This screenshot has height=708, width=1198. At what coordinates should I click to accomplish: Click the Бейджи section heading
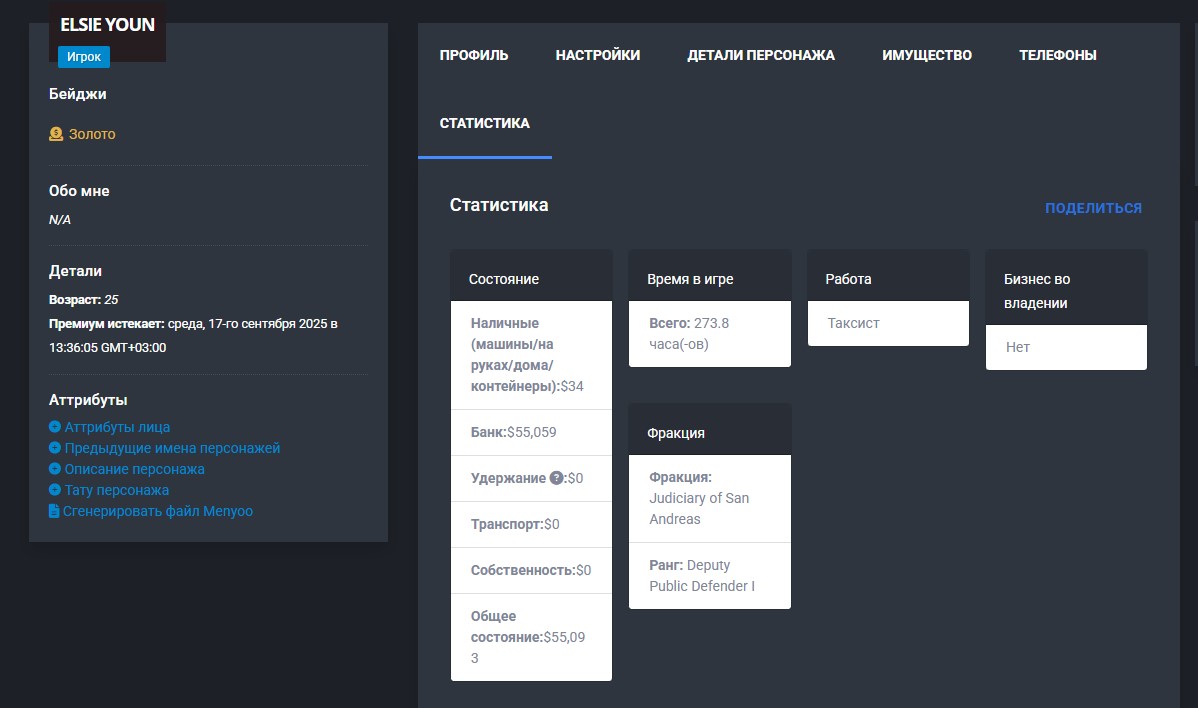pyautogui.click(x=78, y=94)
